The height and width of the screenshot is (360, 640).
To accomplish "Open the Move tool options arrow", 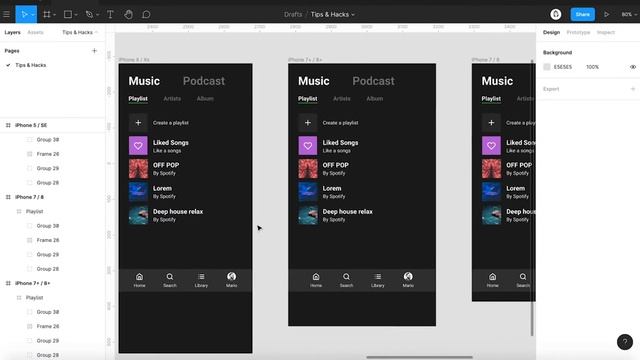I will [33, 15].
